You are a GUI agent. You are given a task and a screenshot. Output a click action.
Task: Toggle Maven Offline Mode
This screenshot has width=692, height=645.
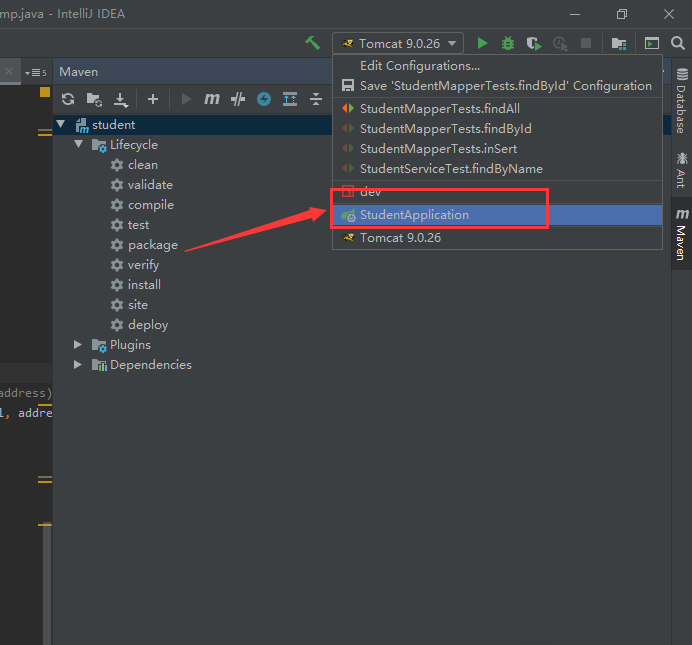click(x=237, y=99)
